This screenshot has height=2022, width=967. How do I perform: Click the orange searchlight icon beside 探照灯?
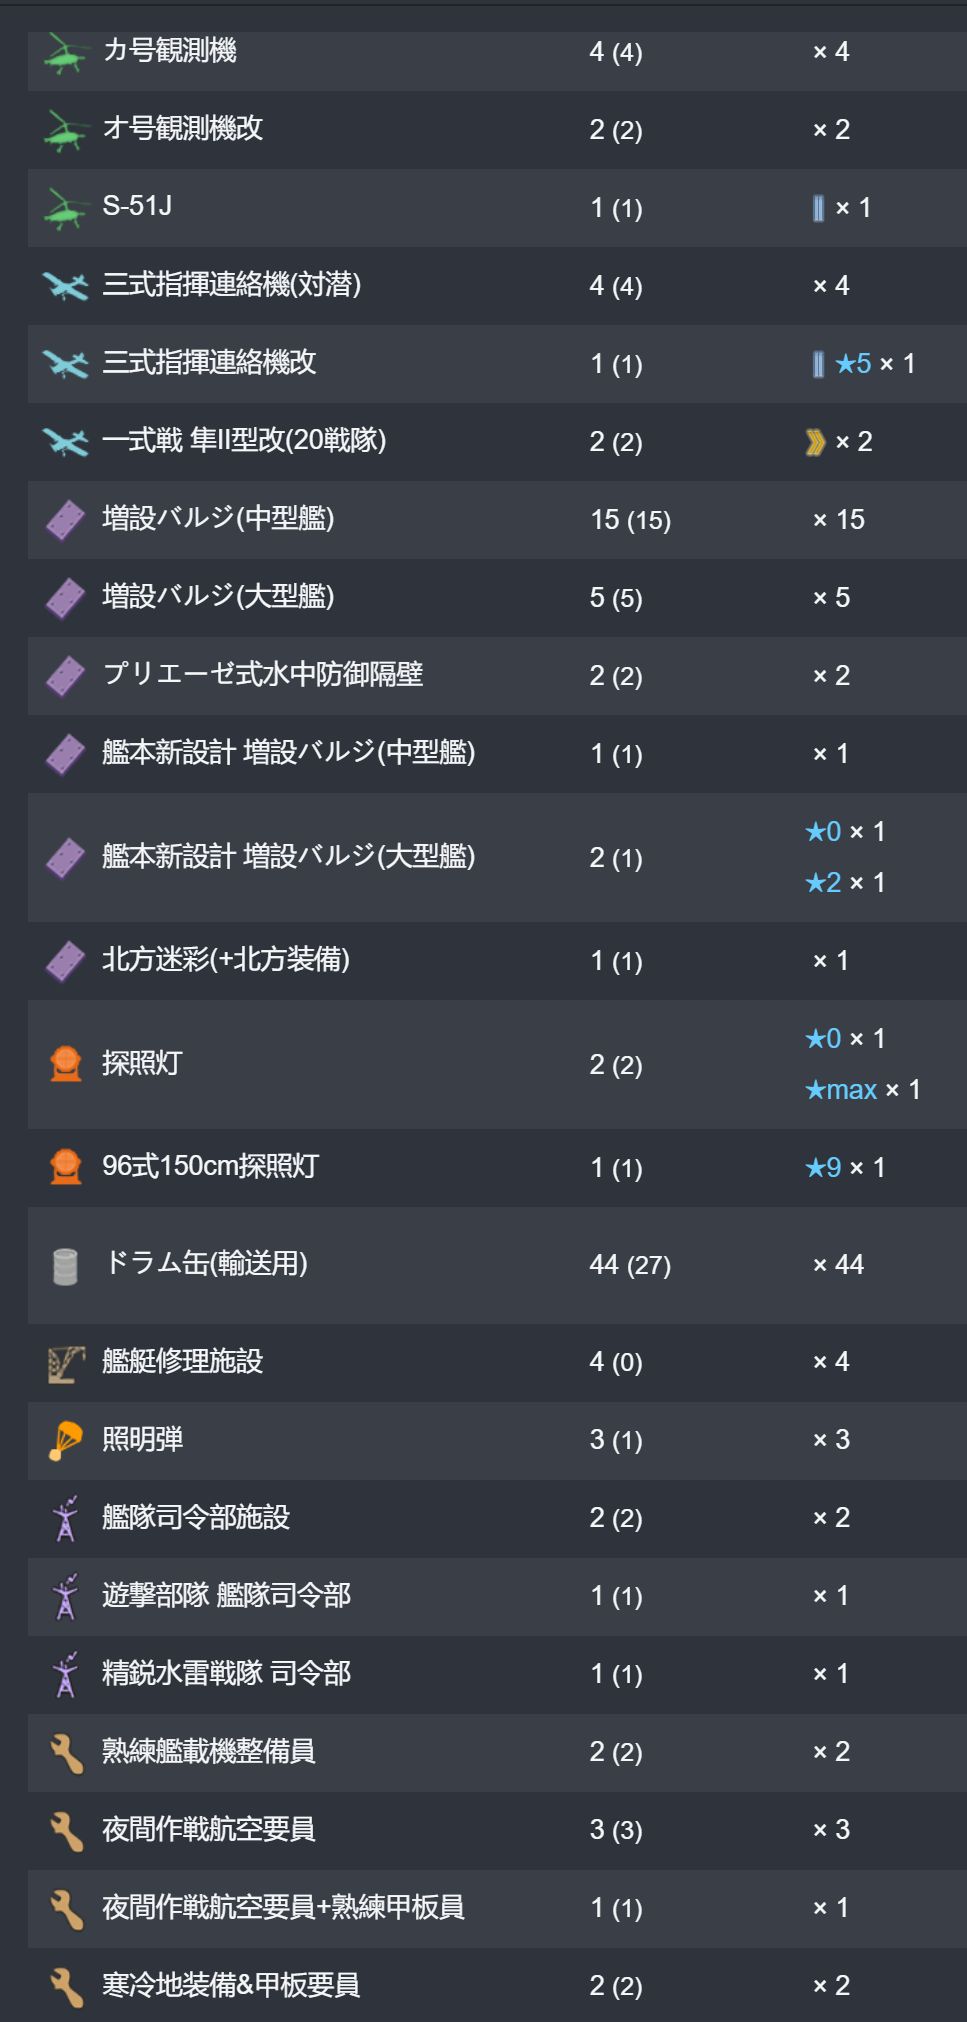[66, 1064]
